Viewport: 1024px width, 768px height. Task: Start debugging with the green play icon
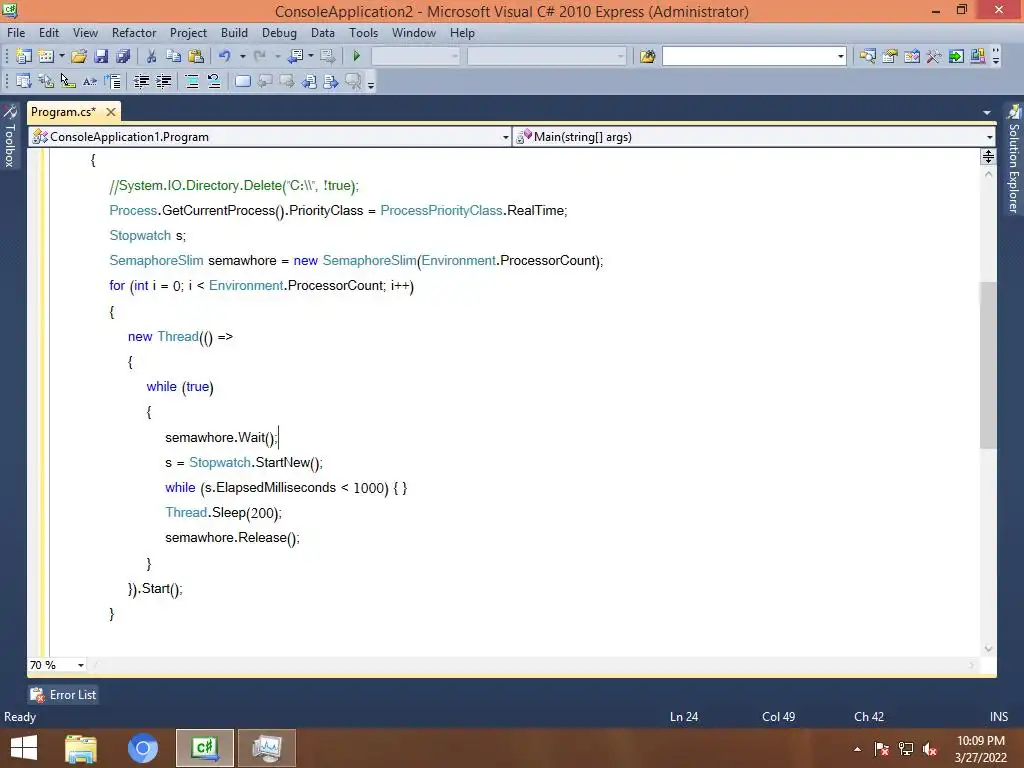pos(357,56)
